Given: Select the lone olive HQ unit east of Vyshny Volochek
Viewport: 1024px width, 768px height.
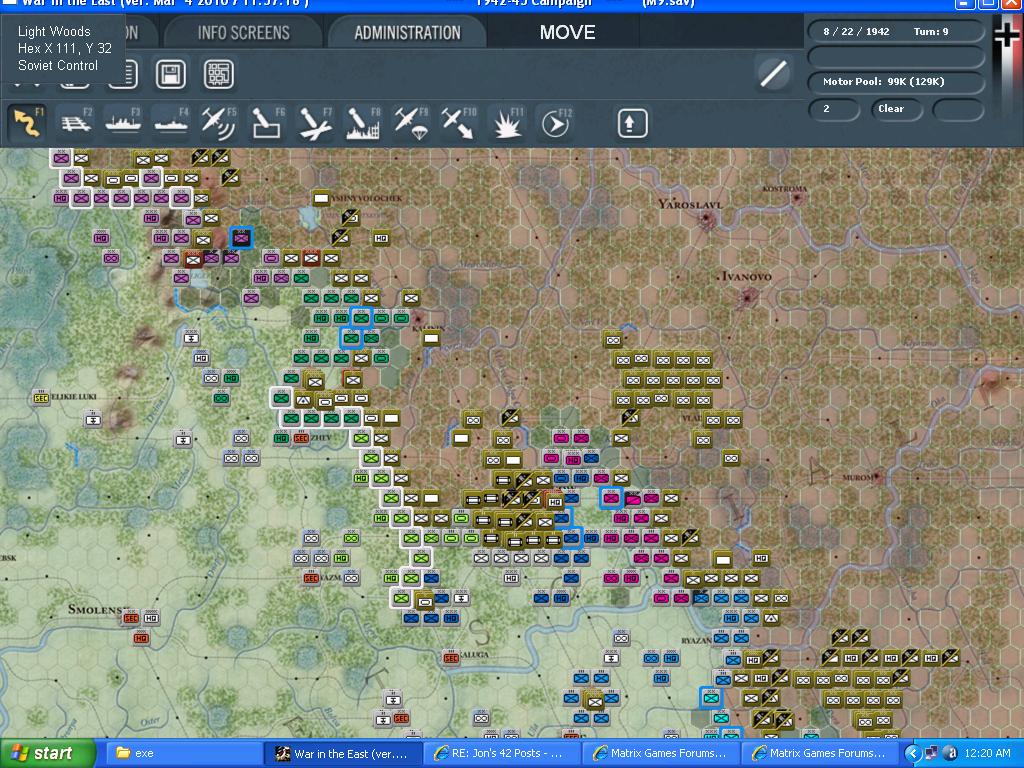Looking at the screenshot, I should (381, 238).
